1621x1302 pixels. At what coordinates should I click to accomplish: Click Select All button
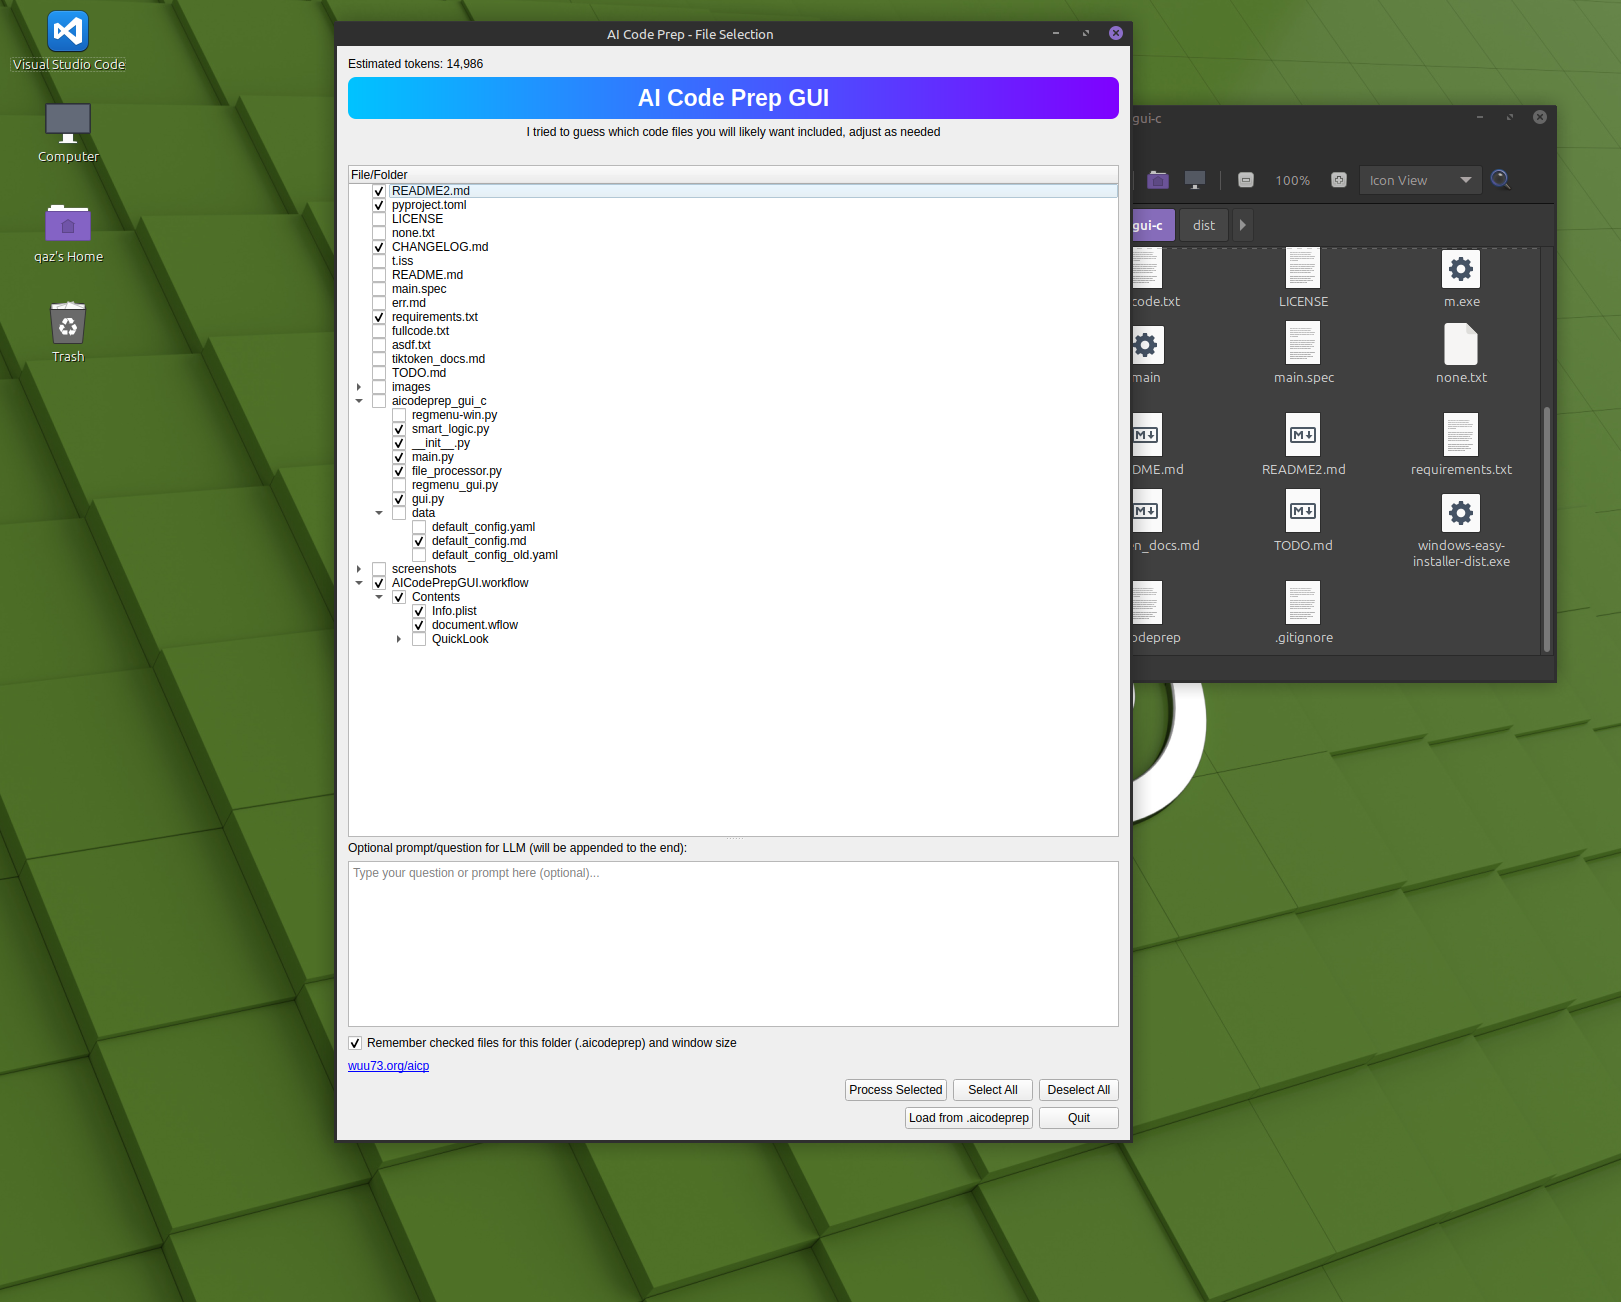(993, 1090)
